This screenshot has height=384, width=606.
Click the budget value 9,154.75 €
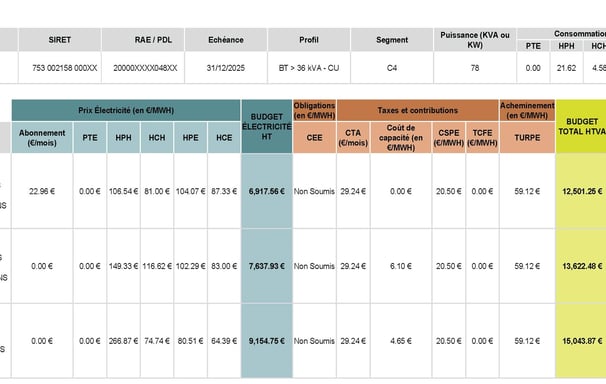coord(267,341)
